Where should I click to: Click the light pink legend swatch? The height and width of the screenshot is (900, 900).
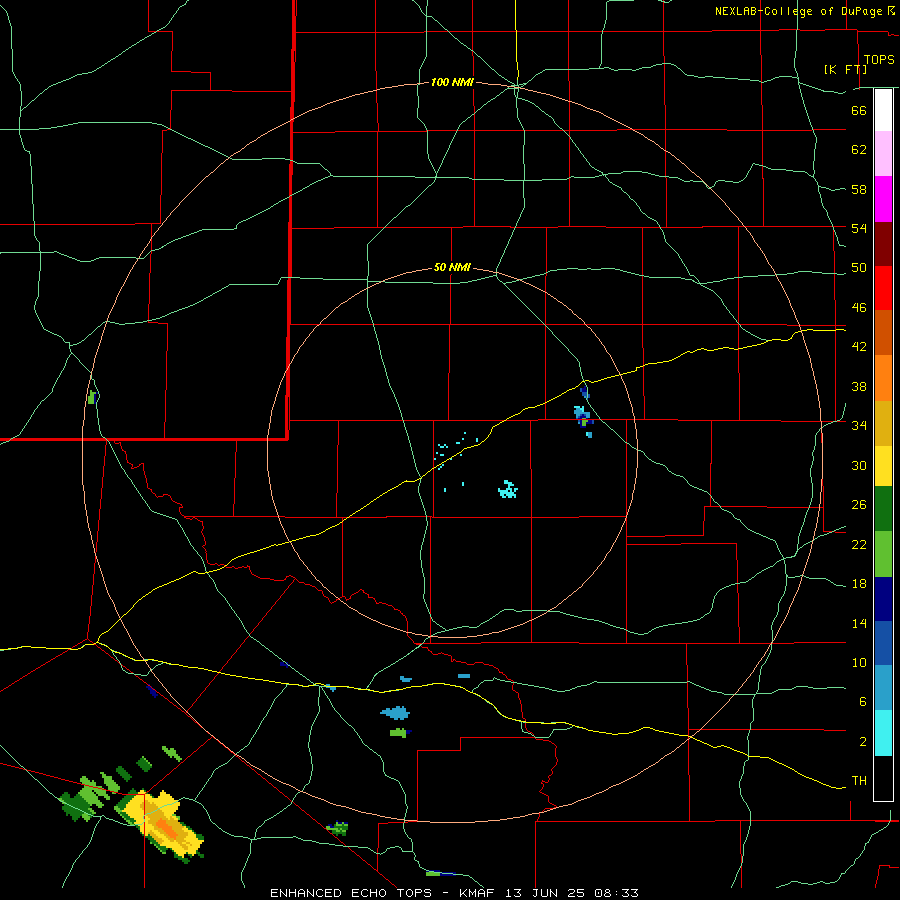click(x=883, y=154)
